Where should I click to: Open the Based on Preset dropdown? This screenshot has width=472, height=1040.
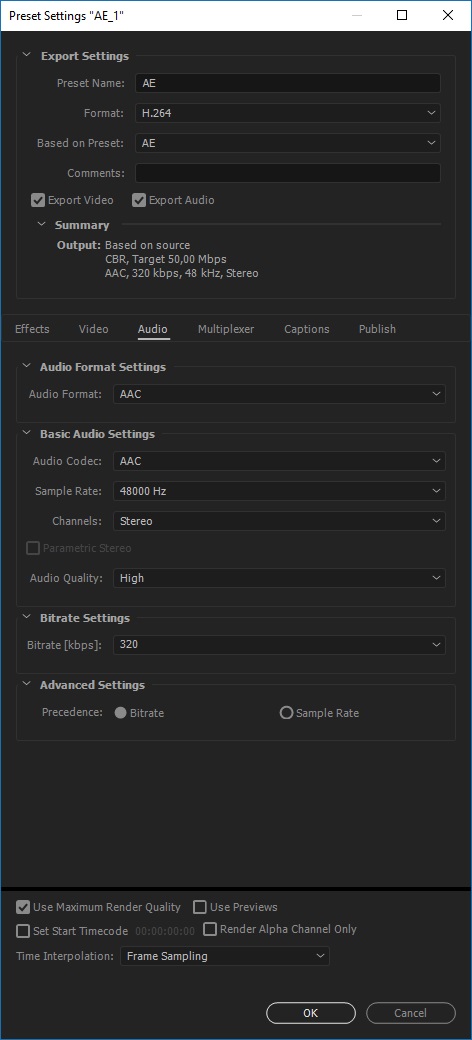[x=288, y=143]
